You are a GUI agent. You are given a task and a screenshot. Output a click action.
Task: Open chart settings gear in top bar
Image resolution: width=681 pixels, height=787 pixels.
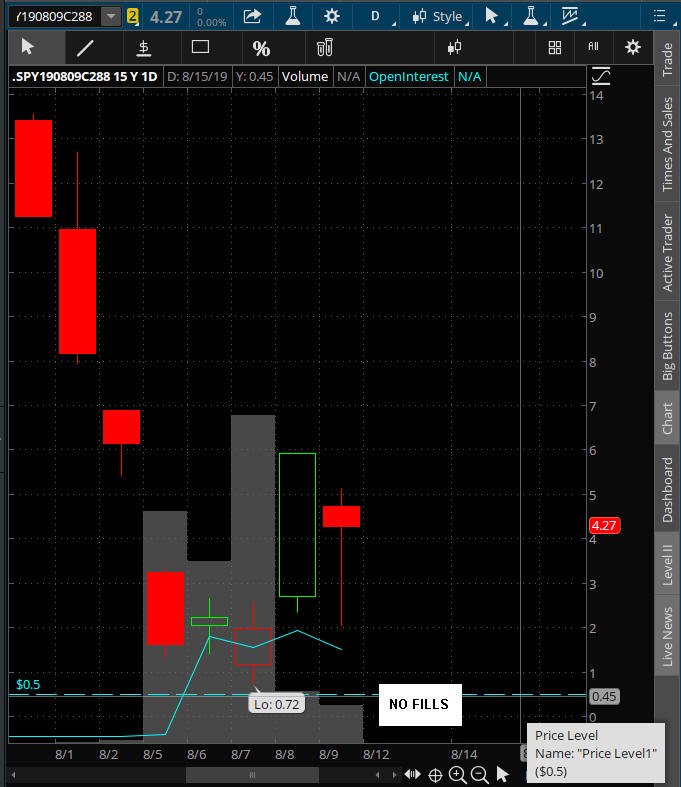(x=332, y=17)
